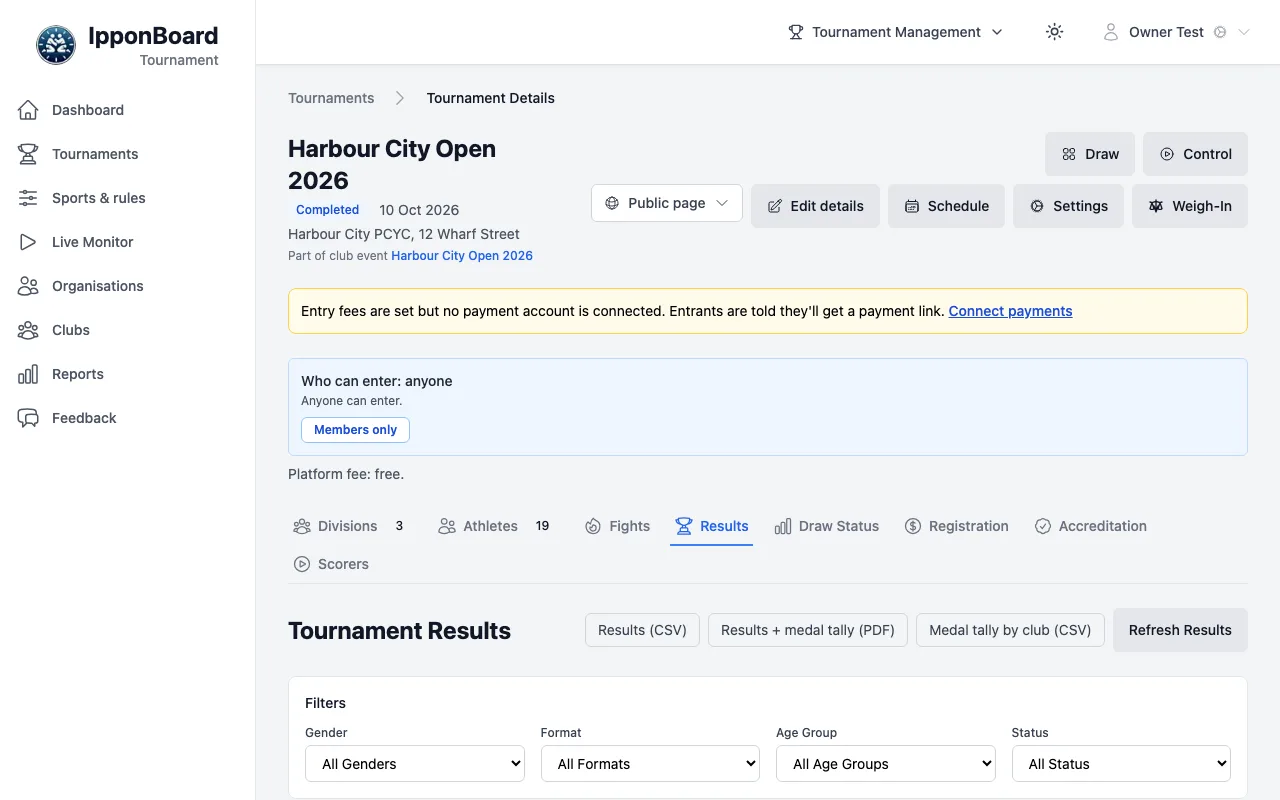Switch to the Divisions tab
The width and height of the screenshot is (1280, 800).
coord(348,526)
